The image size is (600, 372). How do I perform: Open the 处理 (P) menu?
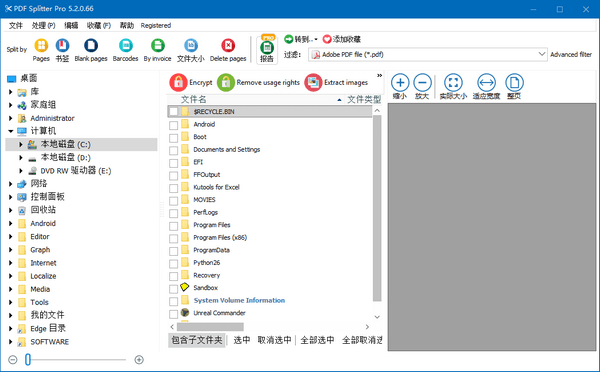(43, 26)
